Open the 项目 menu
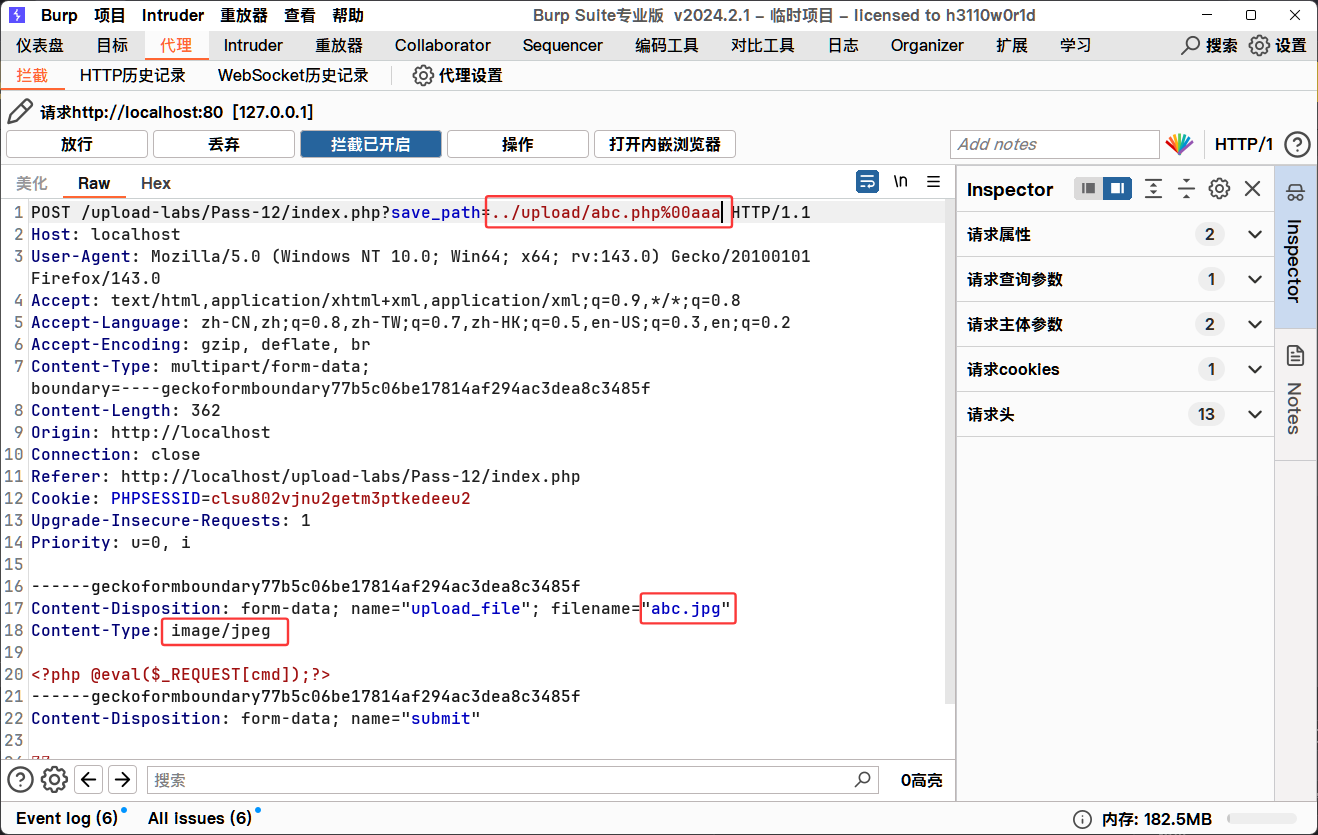Viewport: 1318px width, 835px height. (x=110, y=15)
